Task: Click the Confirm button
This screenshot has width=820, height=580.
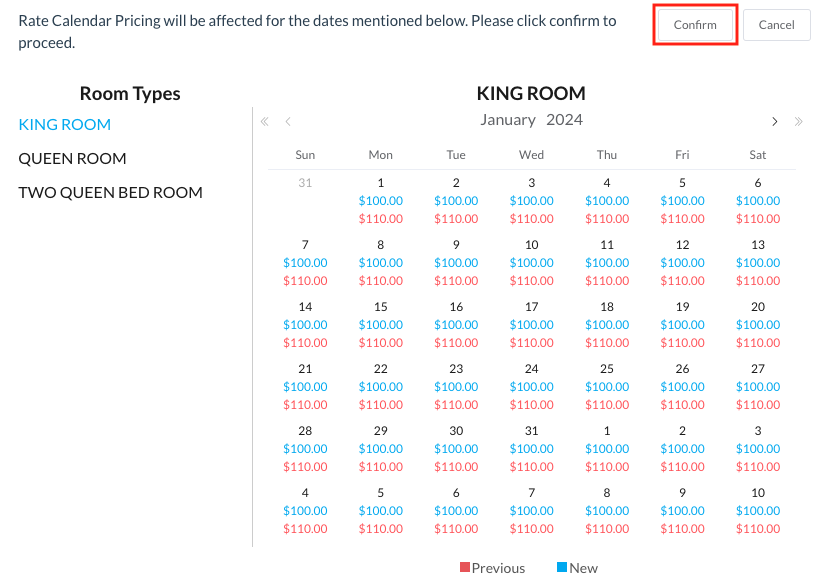Action: (695, 25)
